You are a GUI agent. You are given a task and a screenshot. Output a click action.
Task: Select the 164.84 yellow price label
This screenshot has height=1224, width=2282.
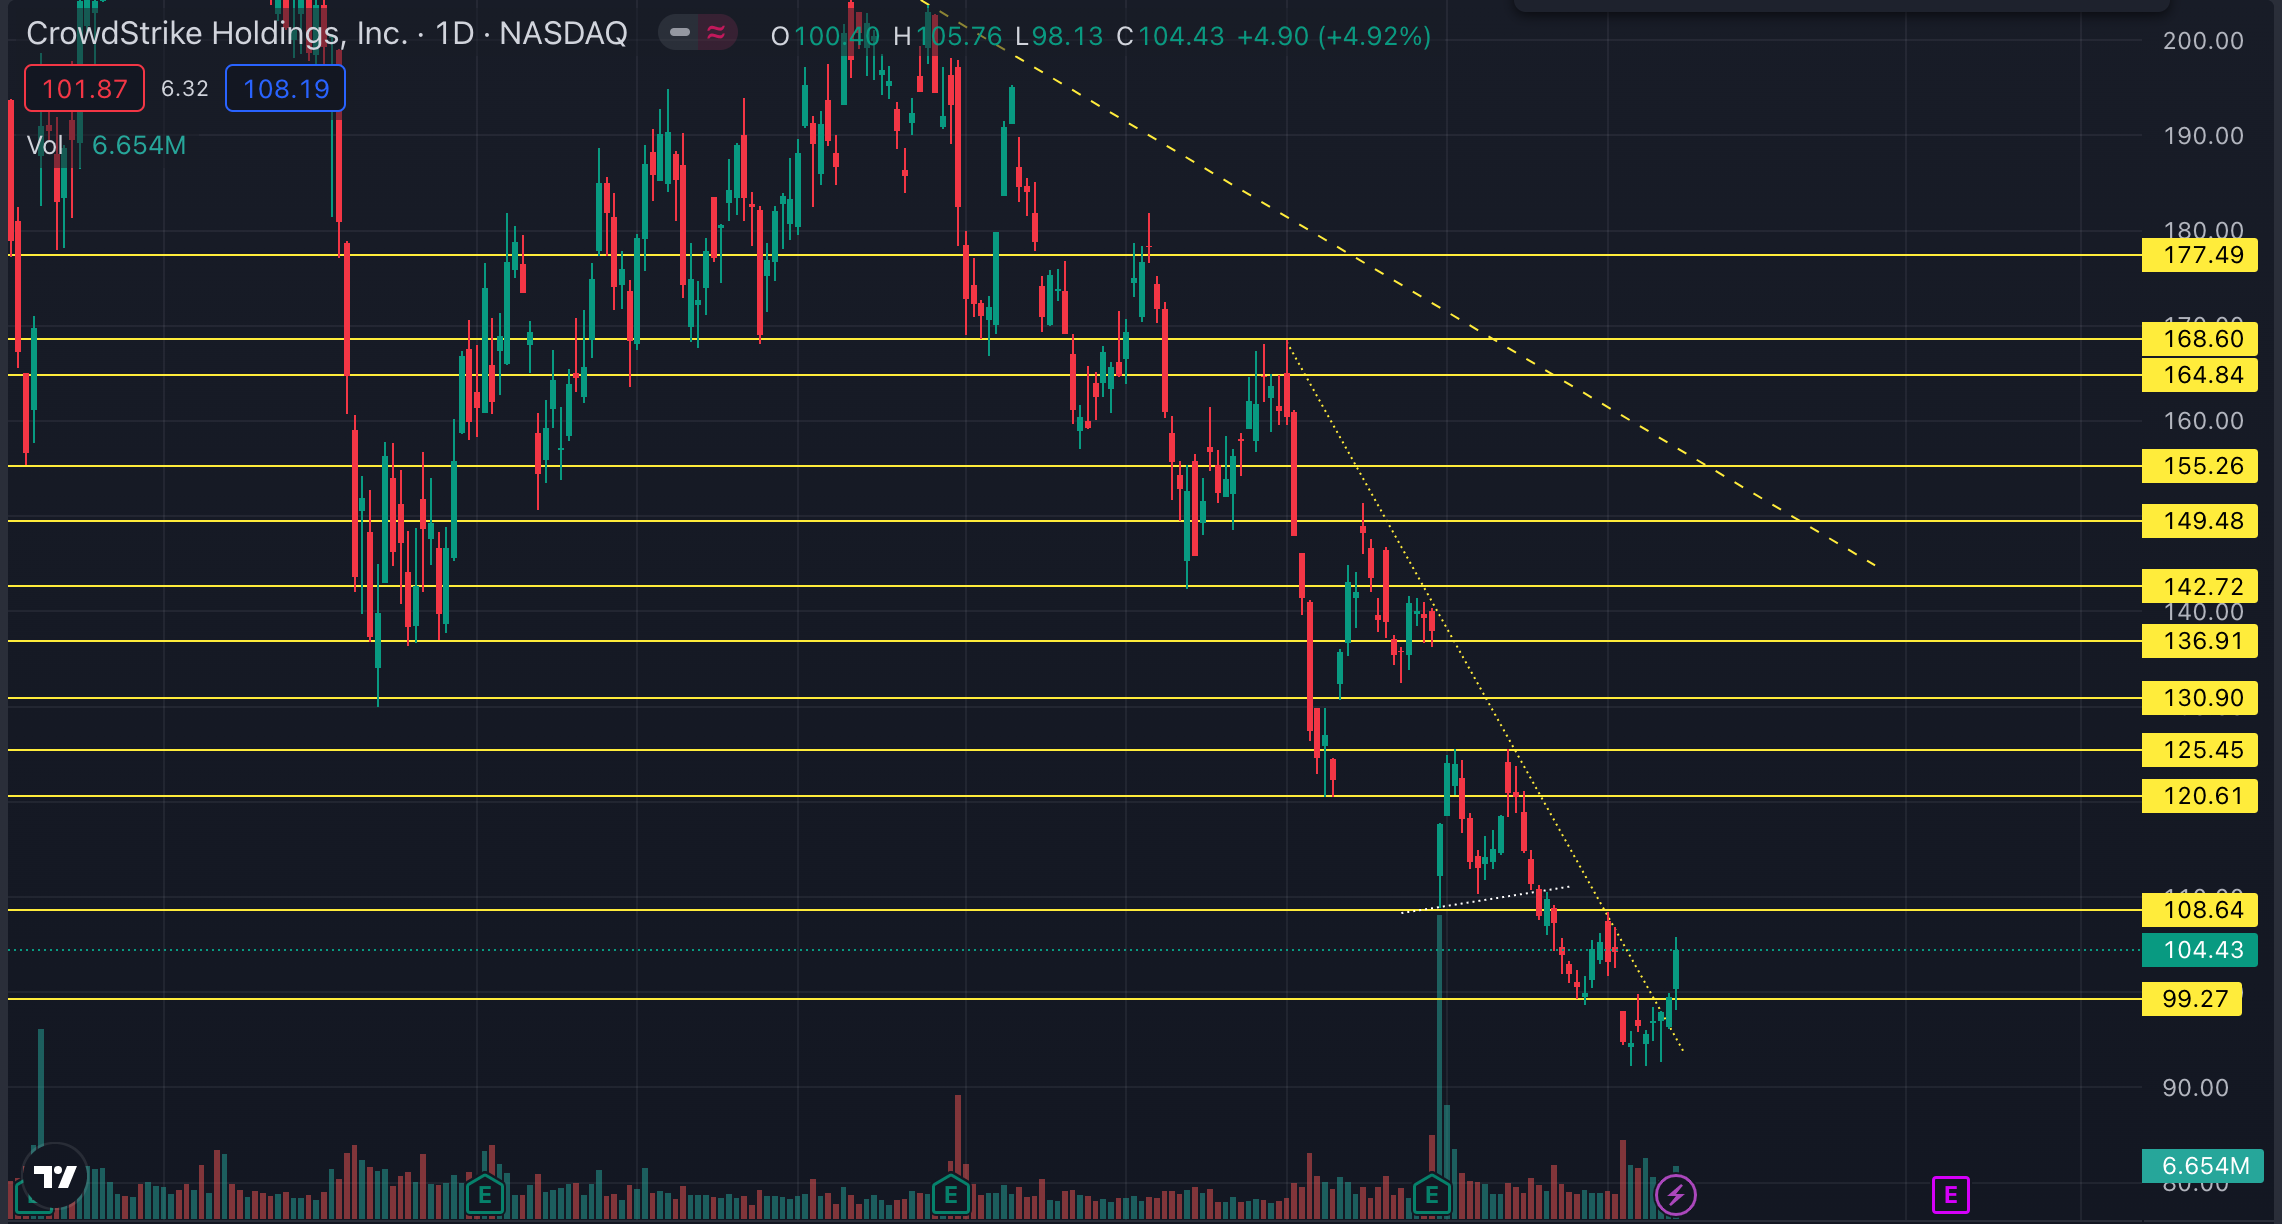(x=2200, y=375)
